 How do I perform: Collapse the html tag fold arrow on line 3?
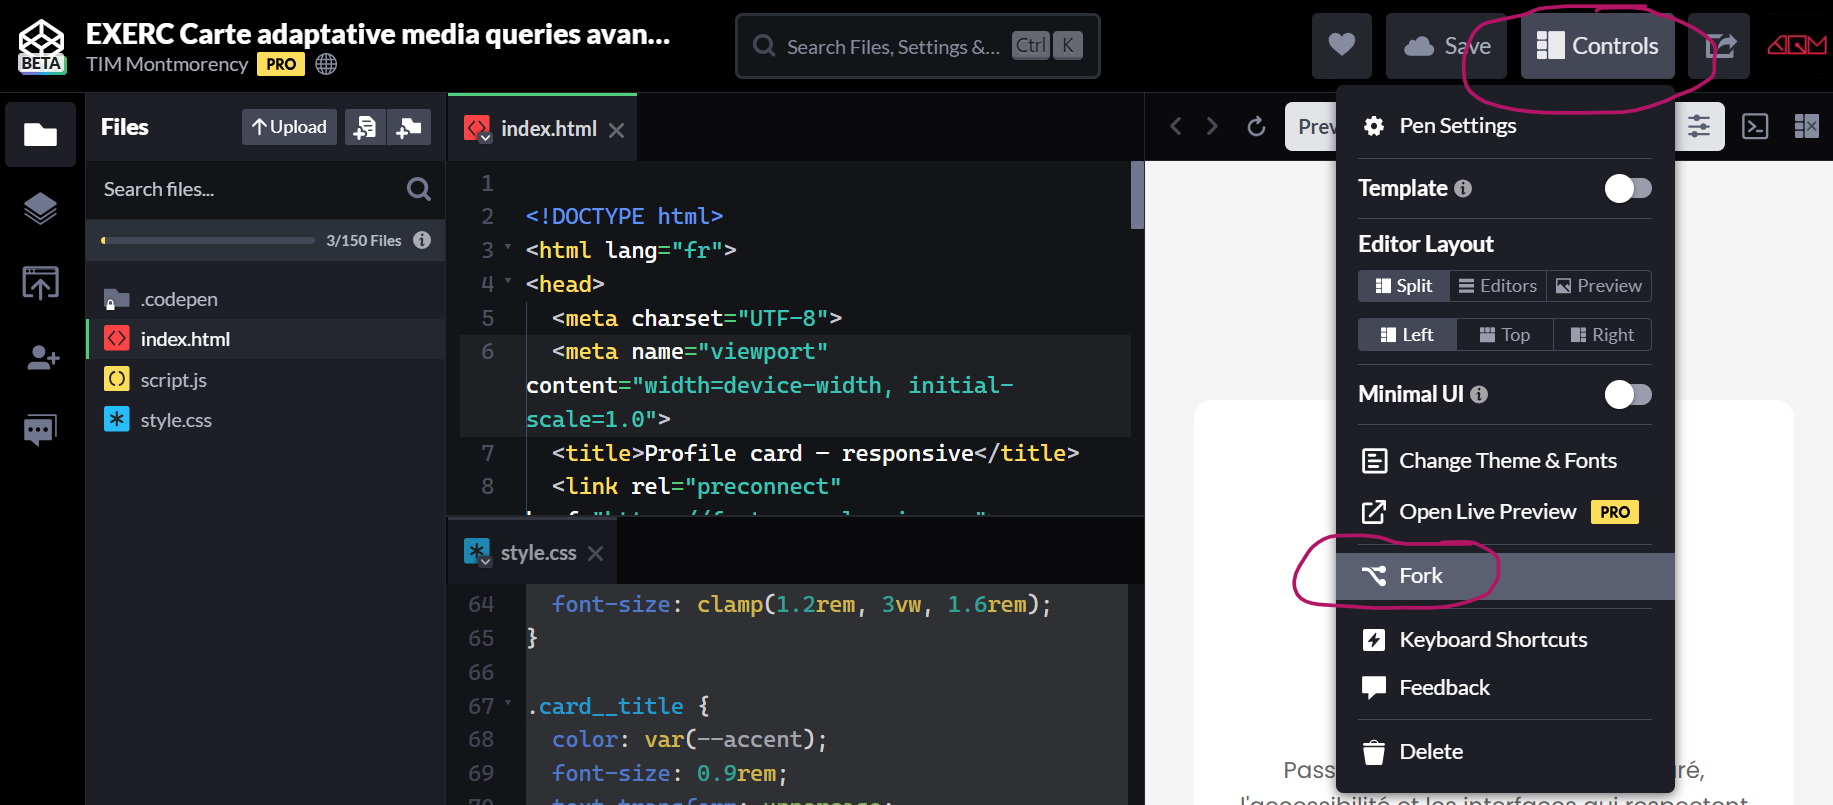(508, 247)
